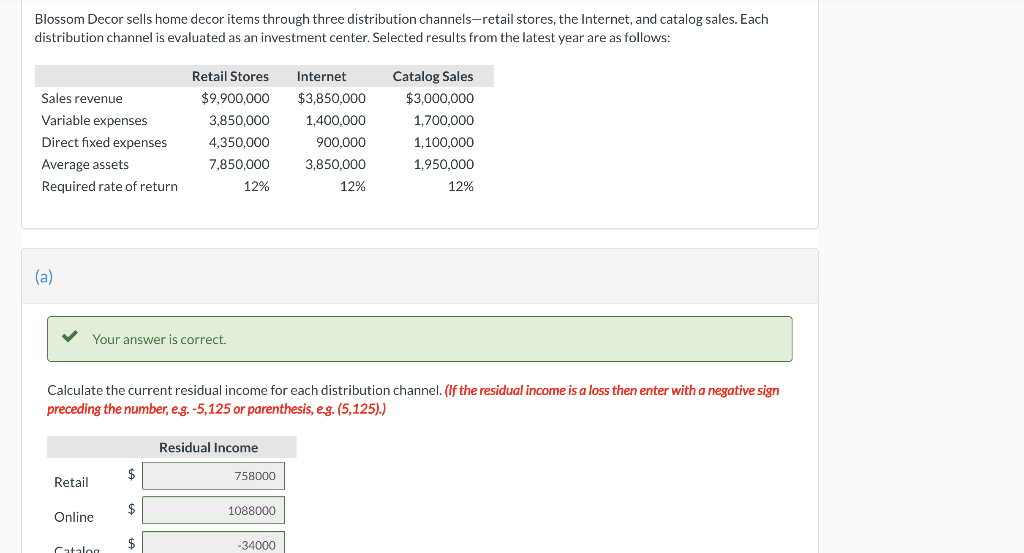1024x553 pixels.
Task: Click the 'Your answer is correct.' message
Action: tap(159, 340)
